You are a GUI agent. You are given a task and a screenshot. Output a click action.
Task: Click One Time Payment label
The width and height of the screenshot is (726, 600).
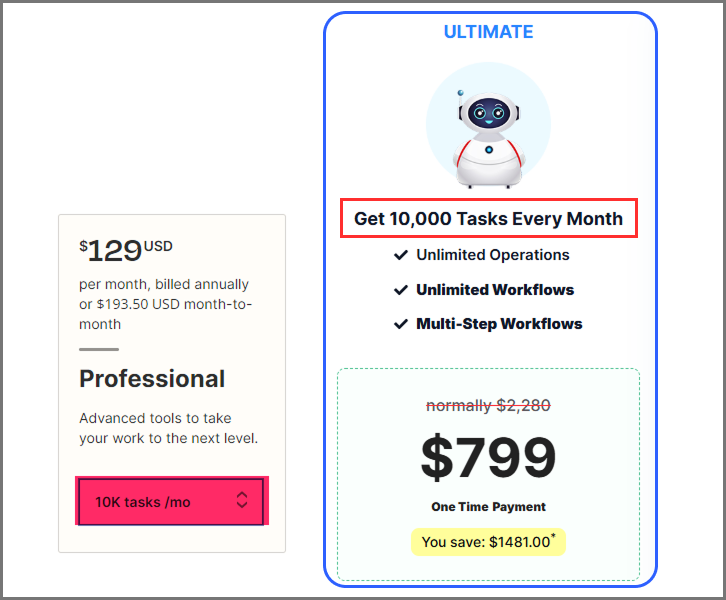488,507
